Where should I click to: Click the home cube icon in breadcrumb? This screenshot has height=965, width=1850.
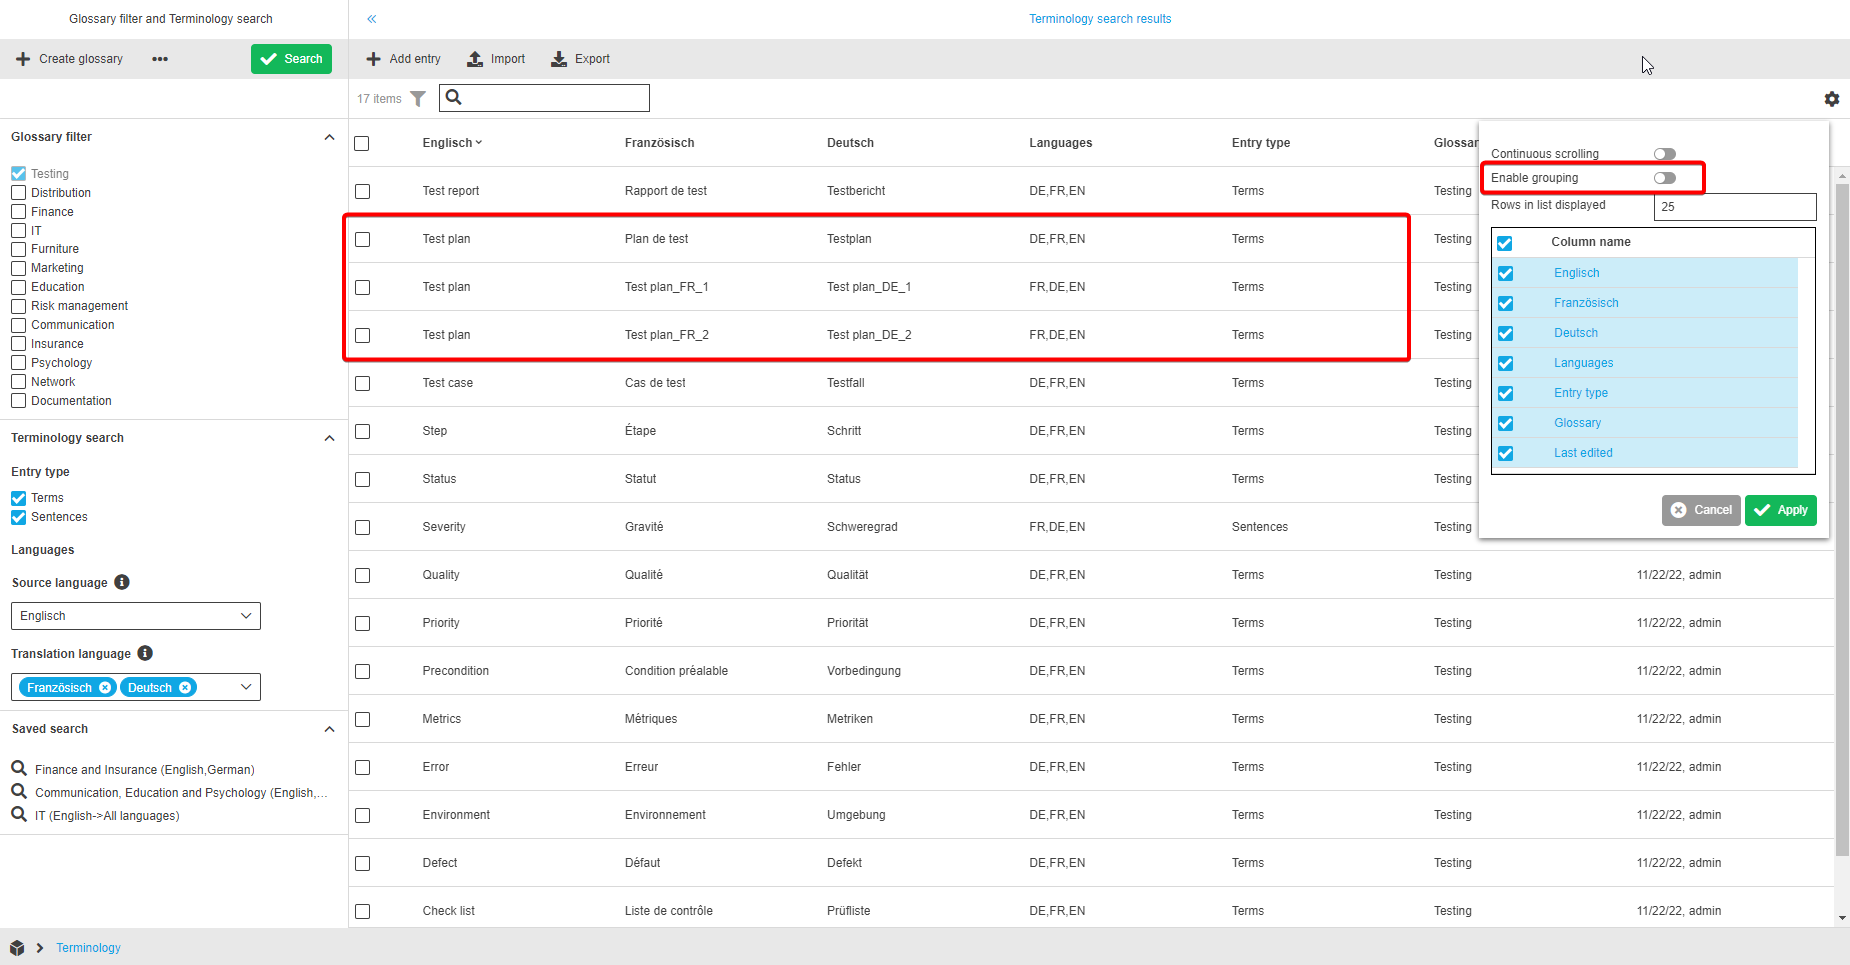click(17, 948)
